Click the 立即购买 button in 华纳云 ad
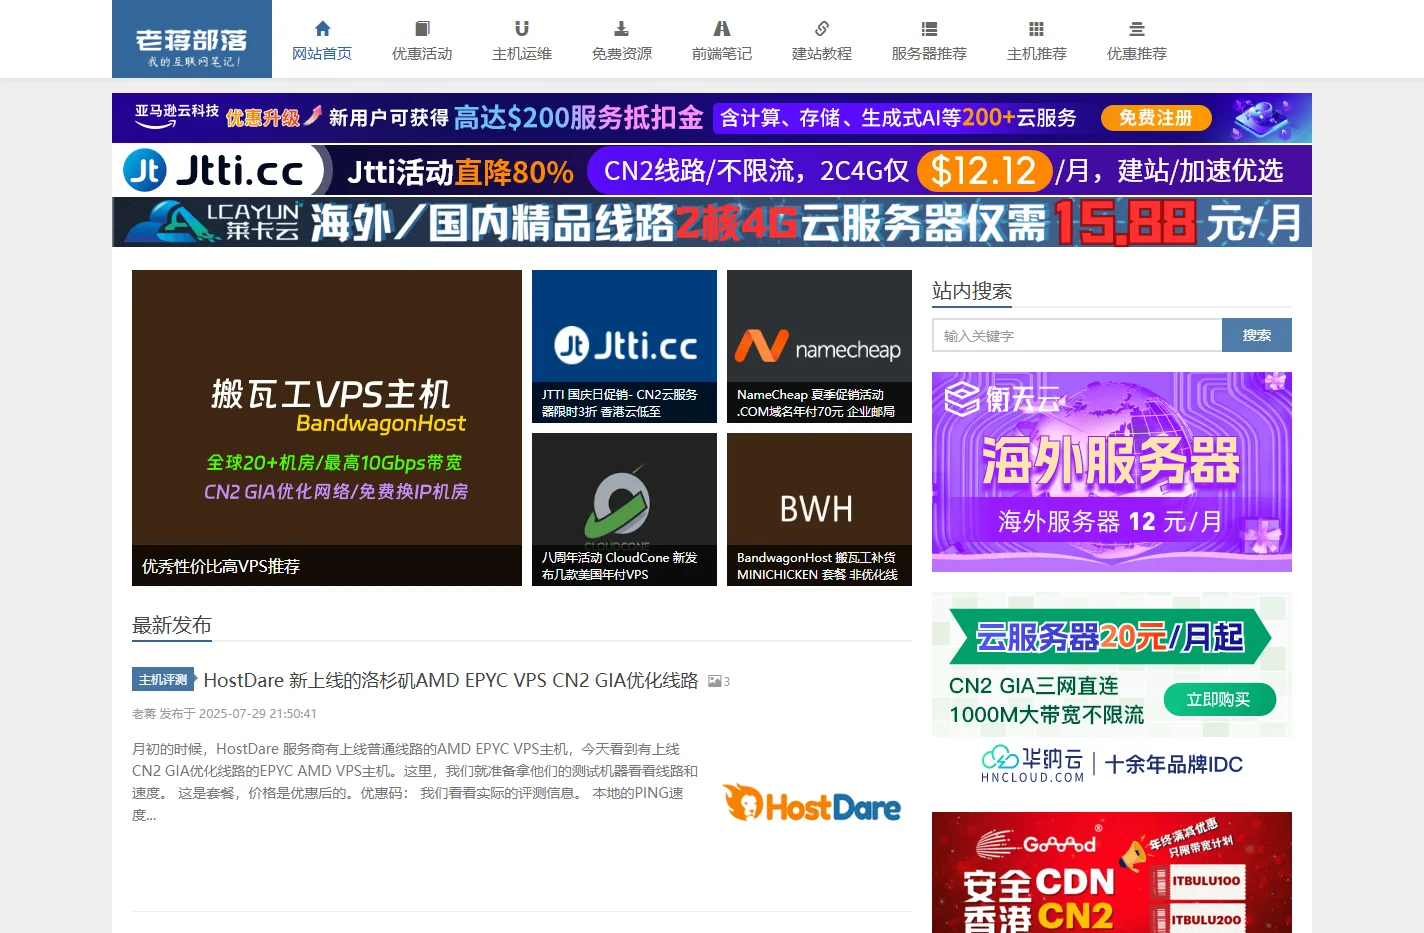The width and height of the screenshot is (1424, 933). click(x=1220, y=700)
